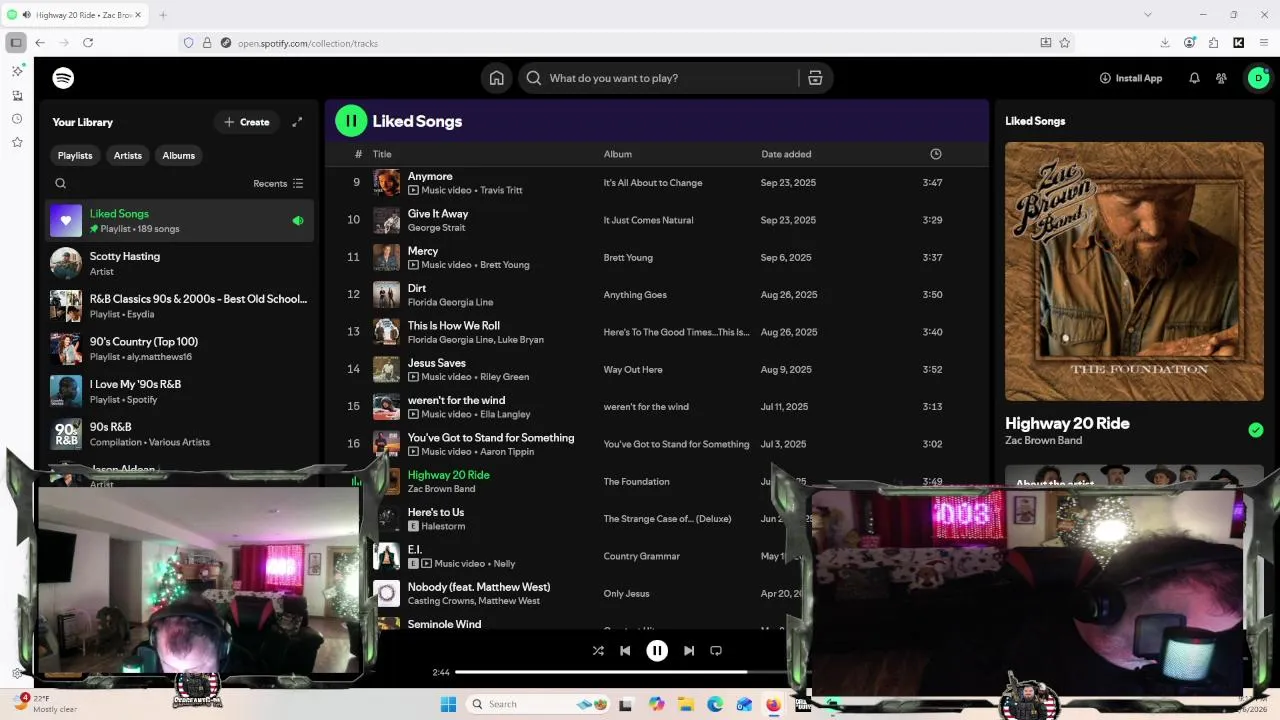The image size is (1280, 720).
Task: Open the 90s R&B compilation
Action: click(x=179, y=434)
